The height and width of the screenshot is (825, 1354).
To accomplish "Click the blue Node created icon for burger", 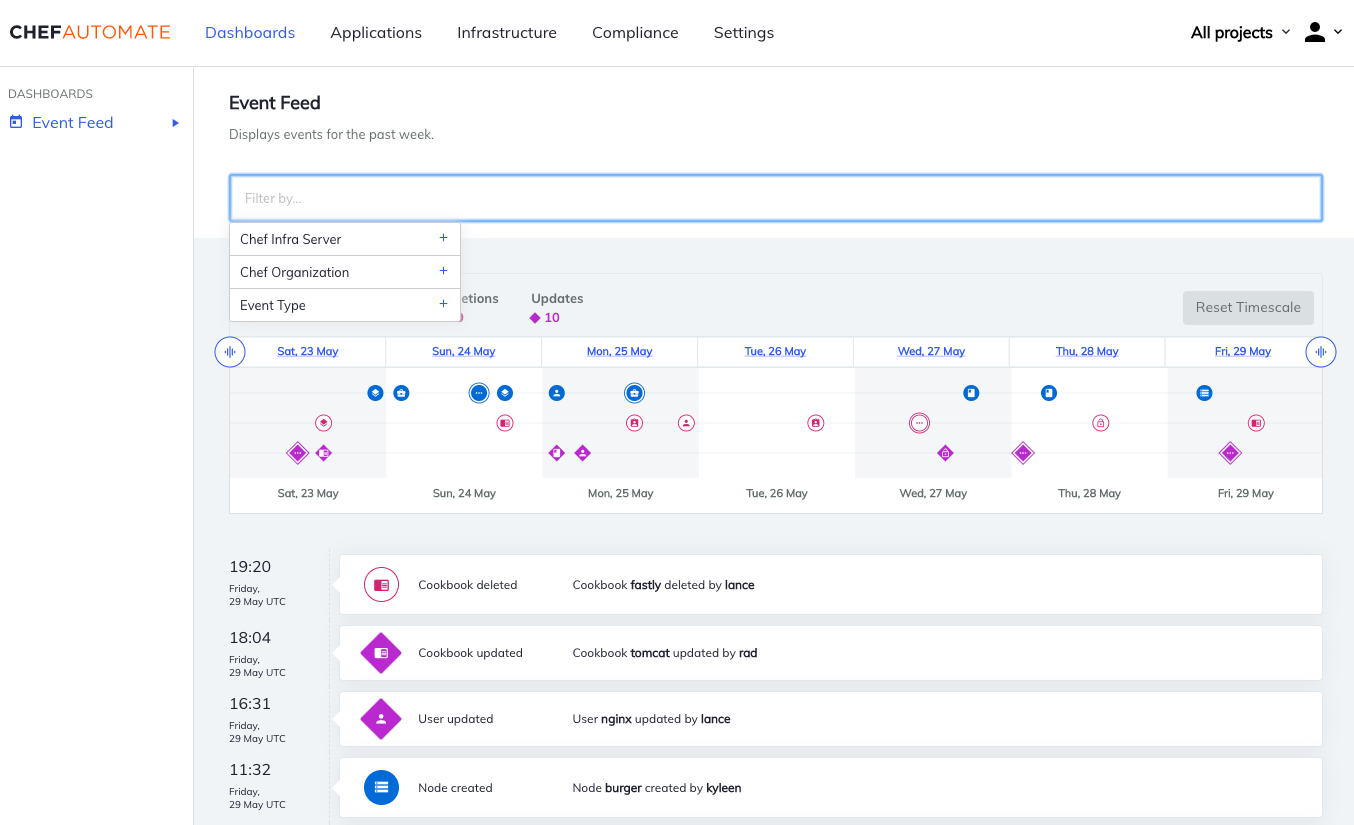I will pyautogui.click(x=381, y=787).
